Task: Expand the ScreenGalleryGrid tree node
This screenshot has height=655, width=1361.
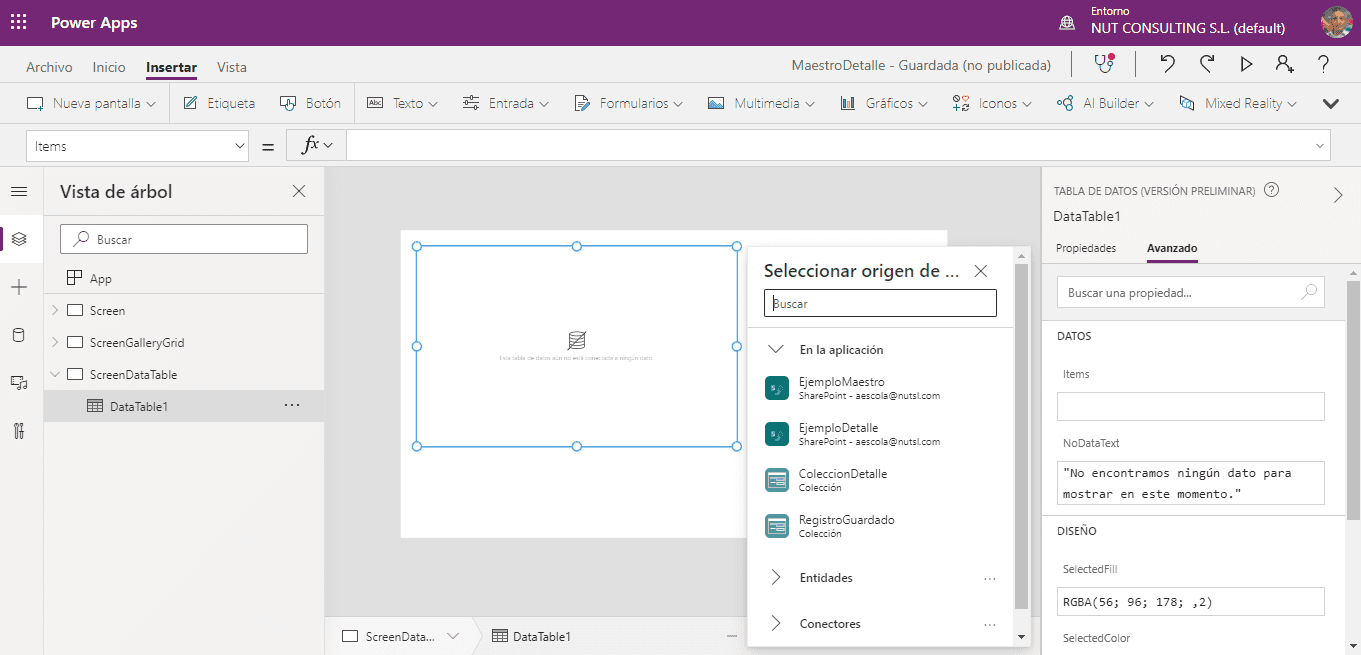Action: pos(55,342)
